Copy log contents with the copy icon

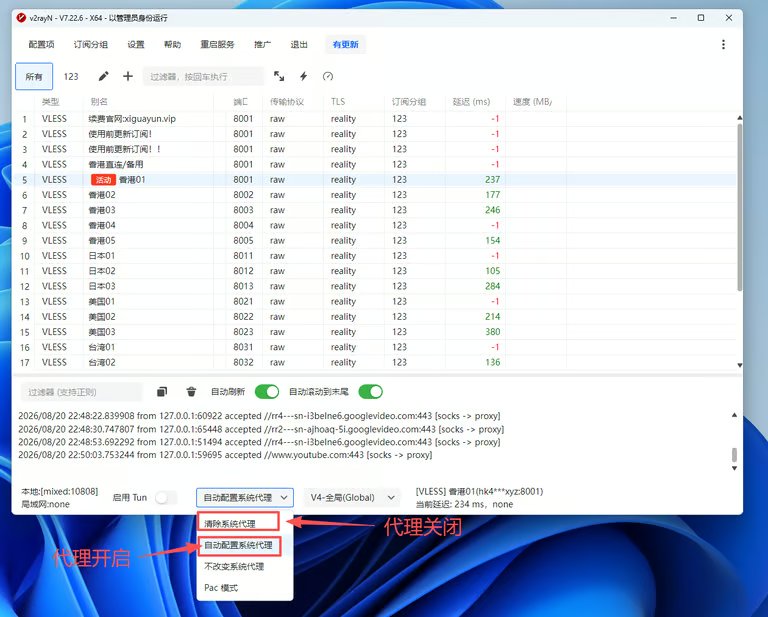click(162, 392)
